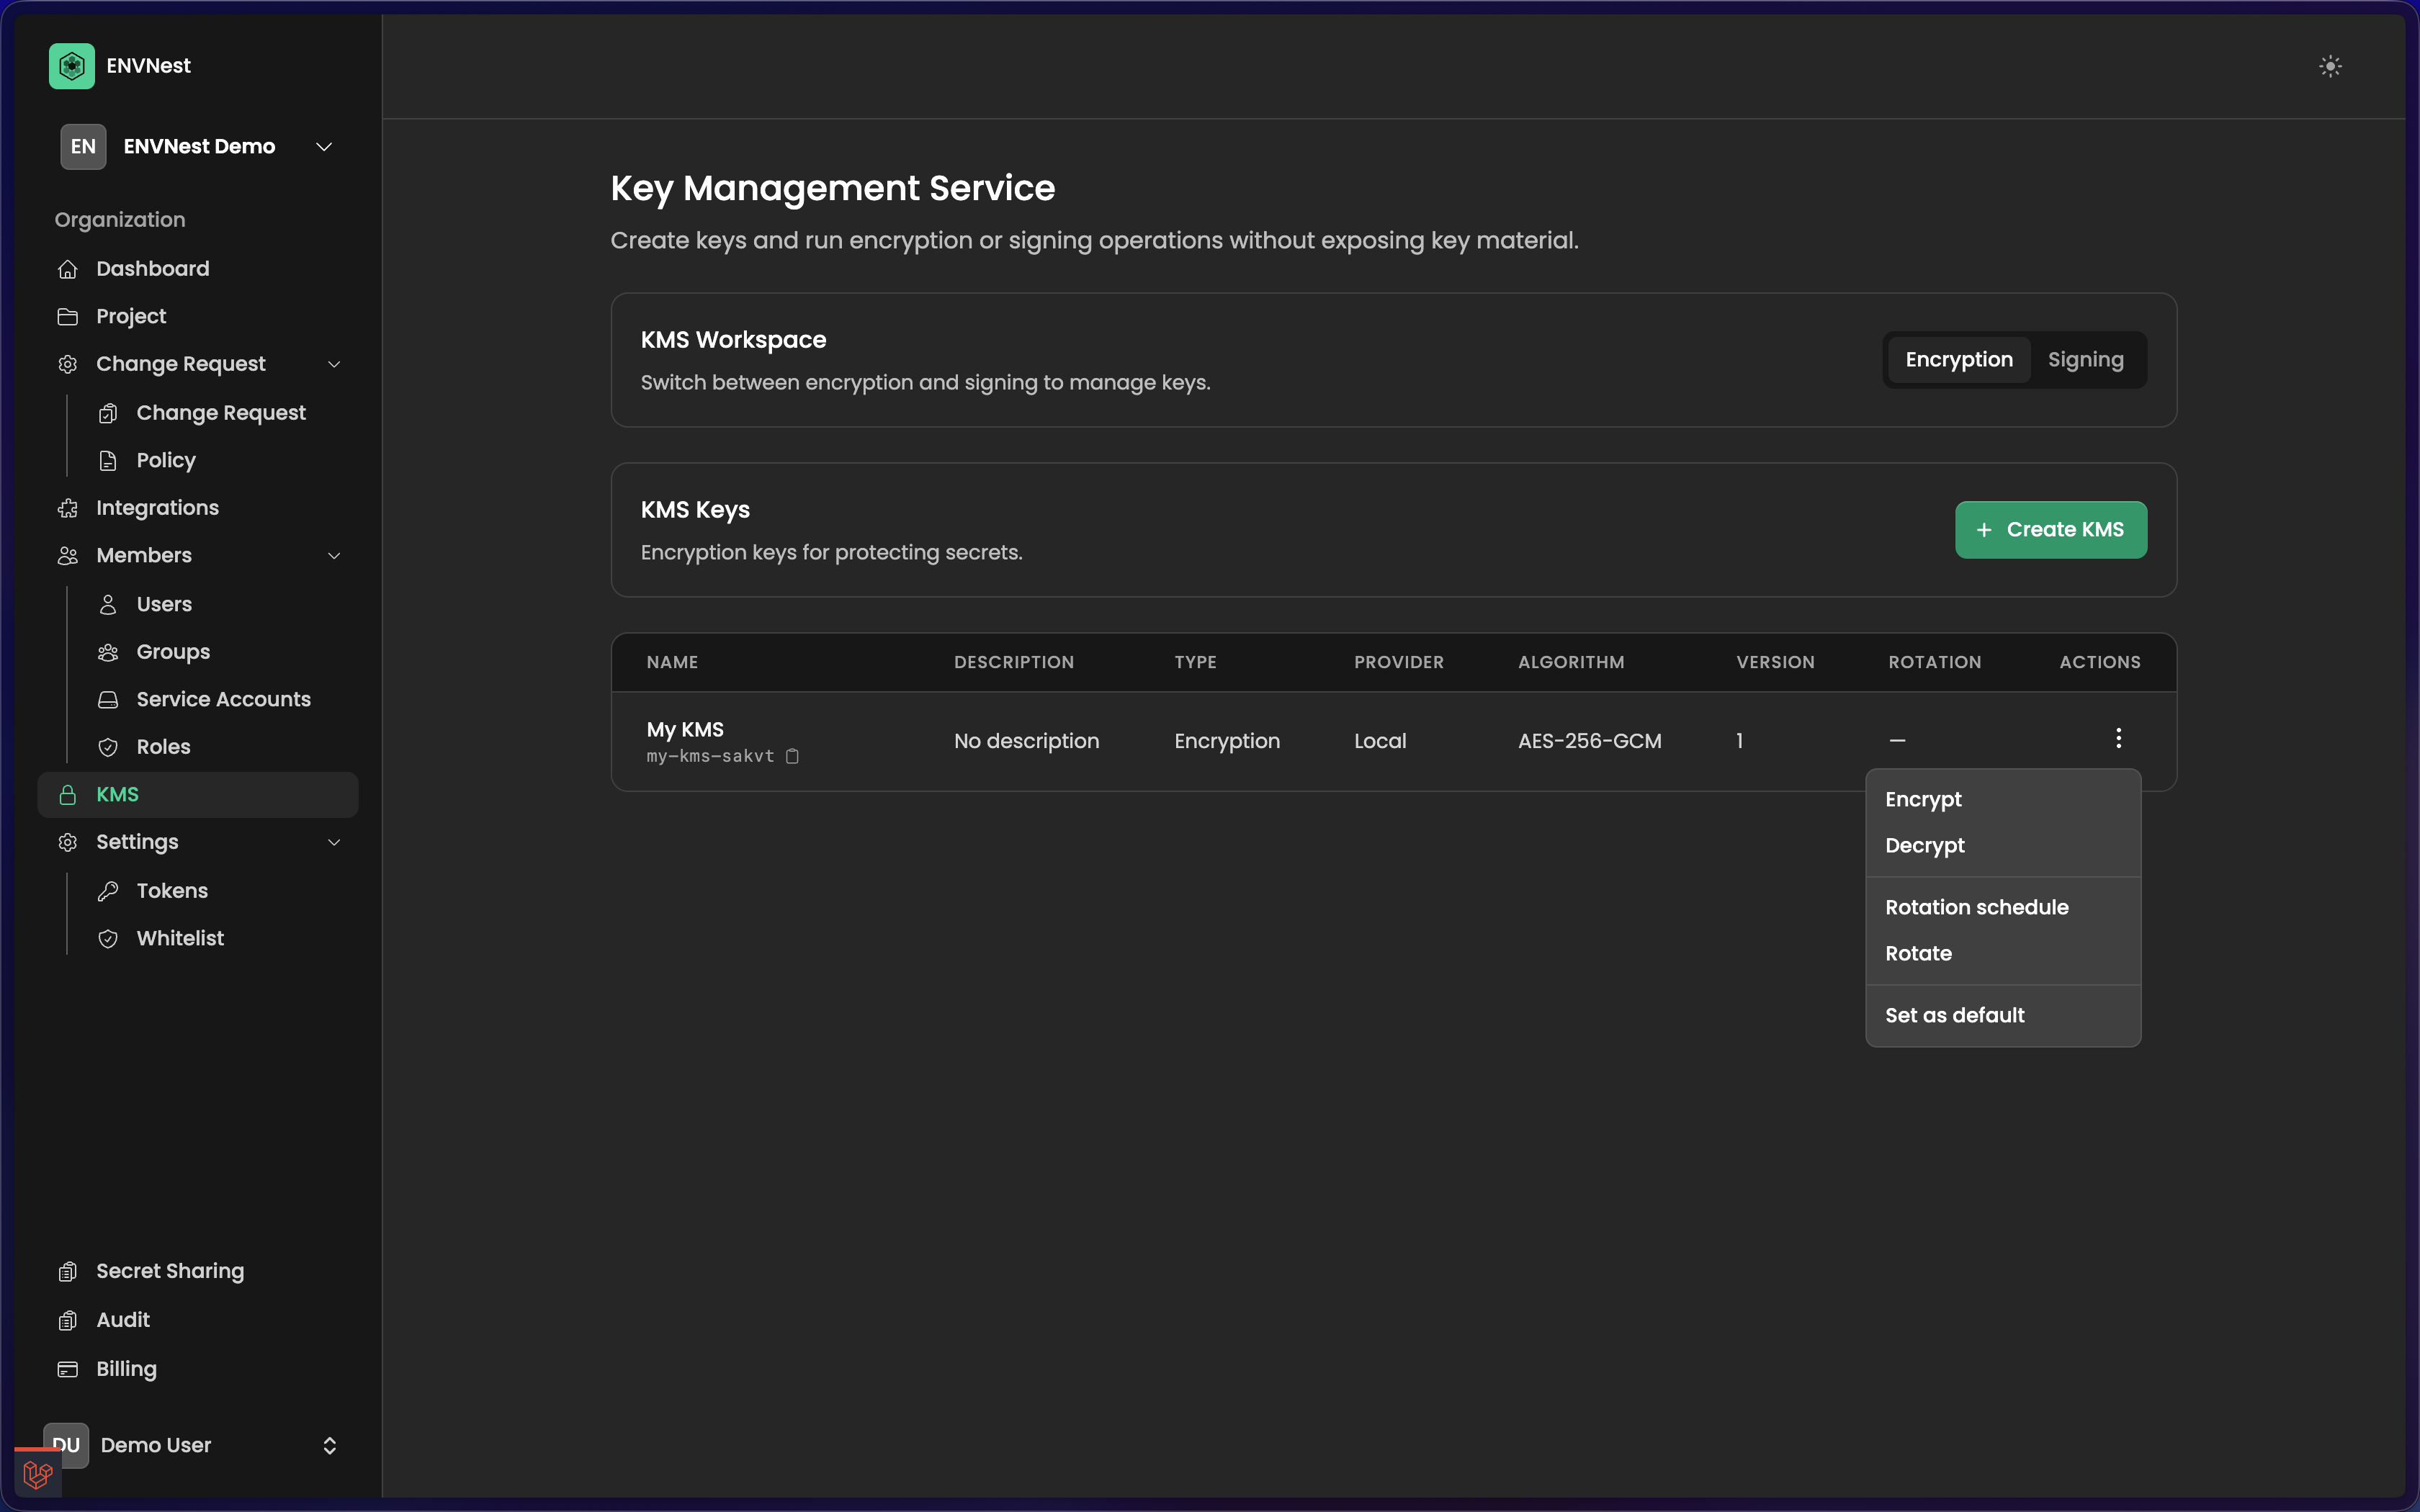Screen dimensions: 2420x1512
Task: Open Secret Sharing sidebar item
Action: click(x=170, y=1271)
